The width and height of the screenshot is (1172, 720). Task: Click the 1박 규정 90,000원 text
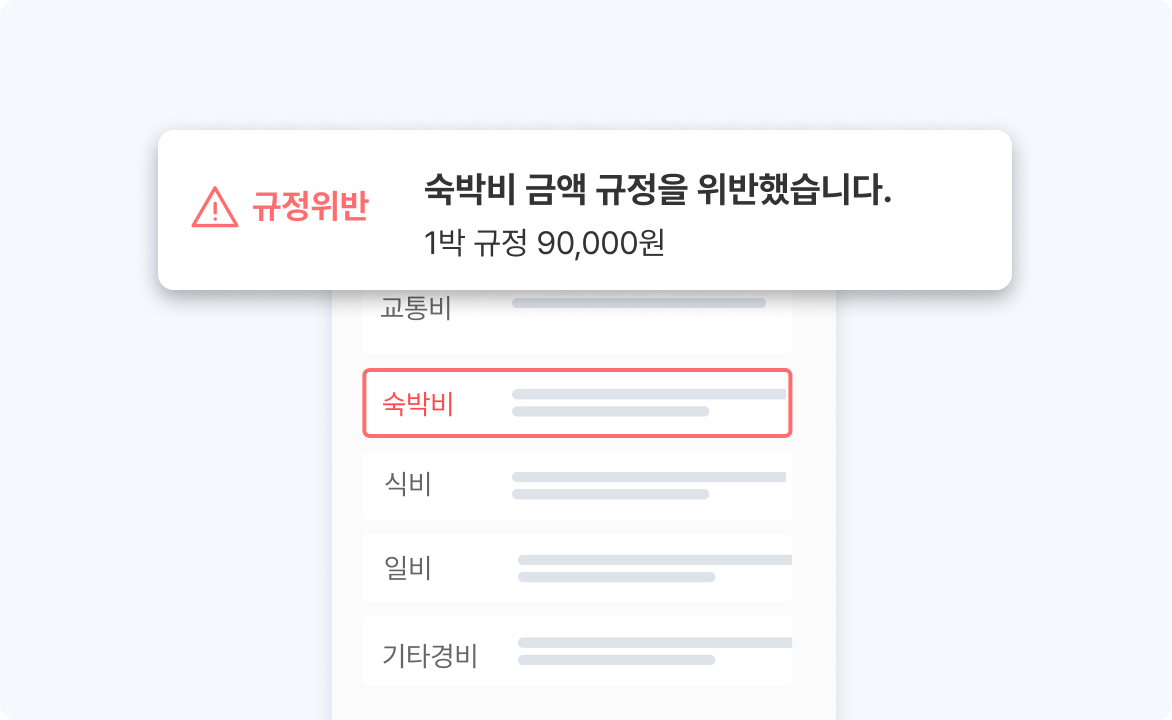[x=544, y=243]
